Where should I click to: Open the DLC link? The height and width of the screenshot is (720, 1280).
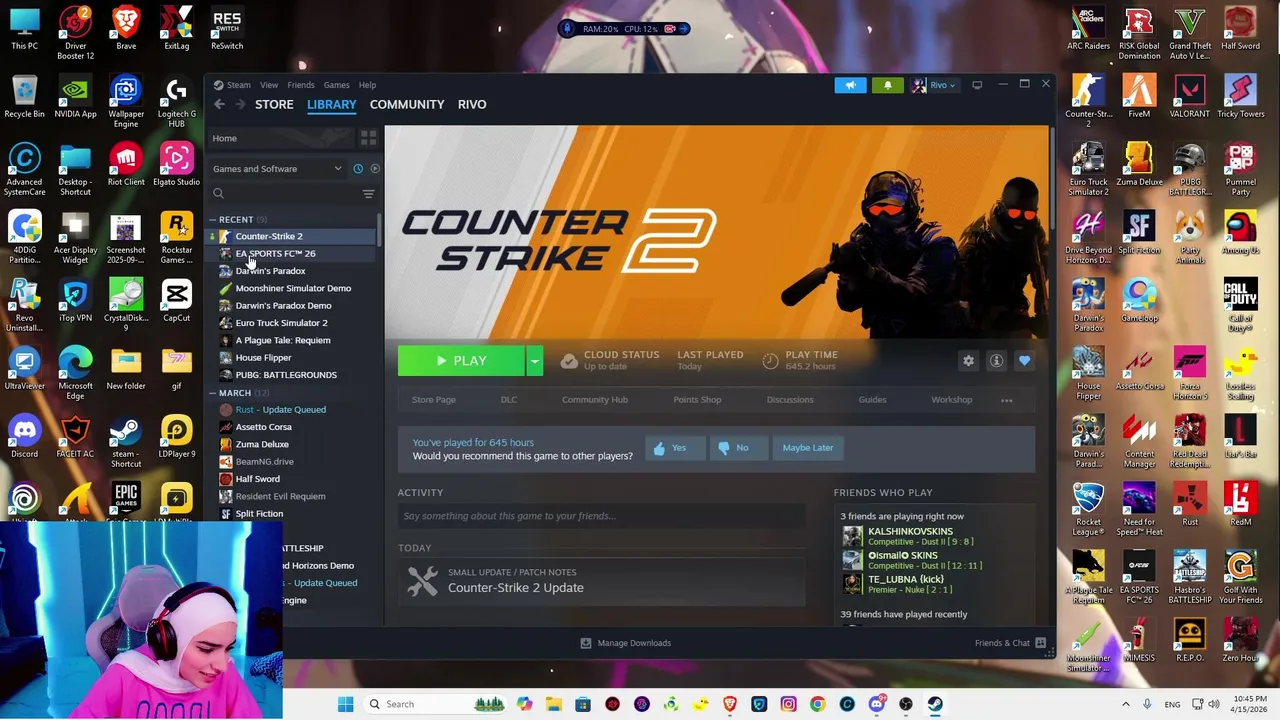point(509,400)
